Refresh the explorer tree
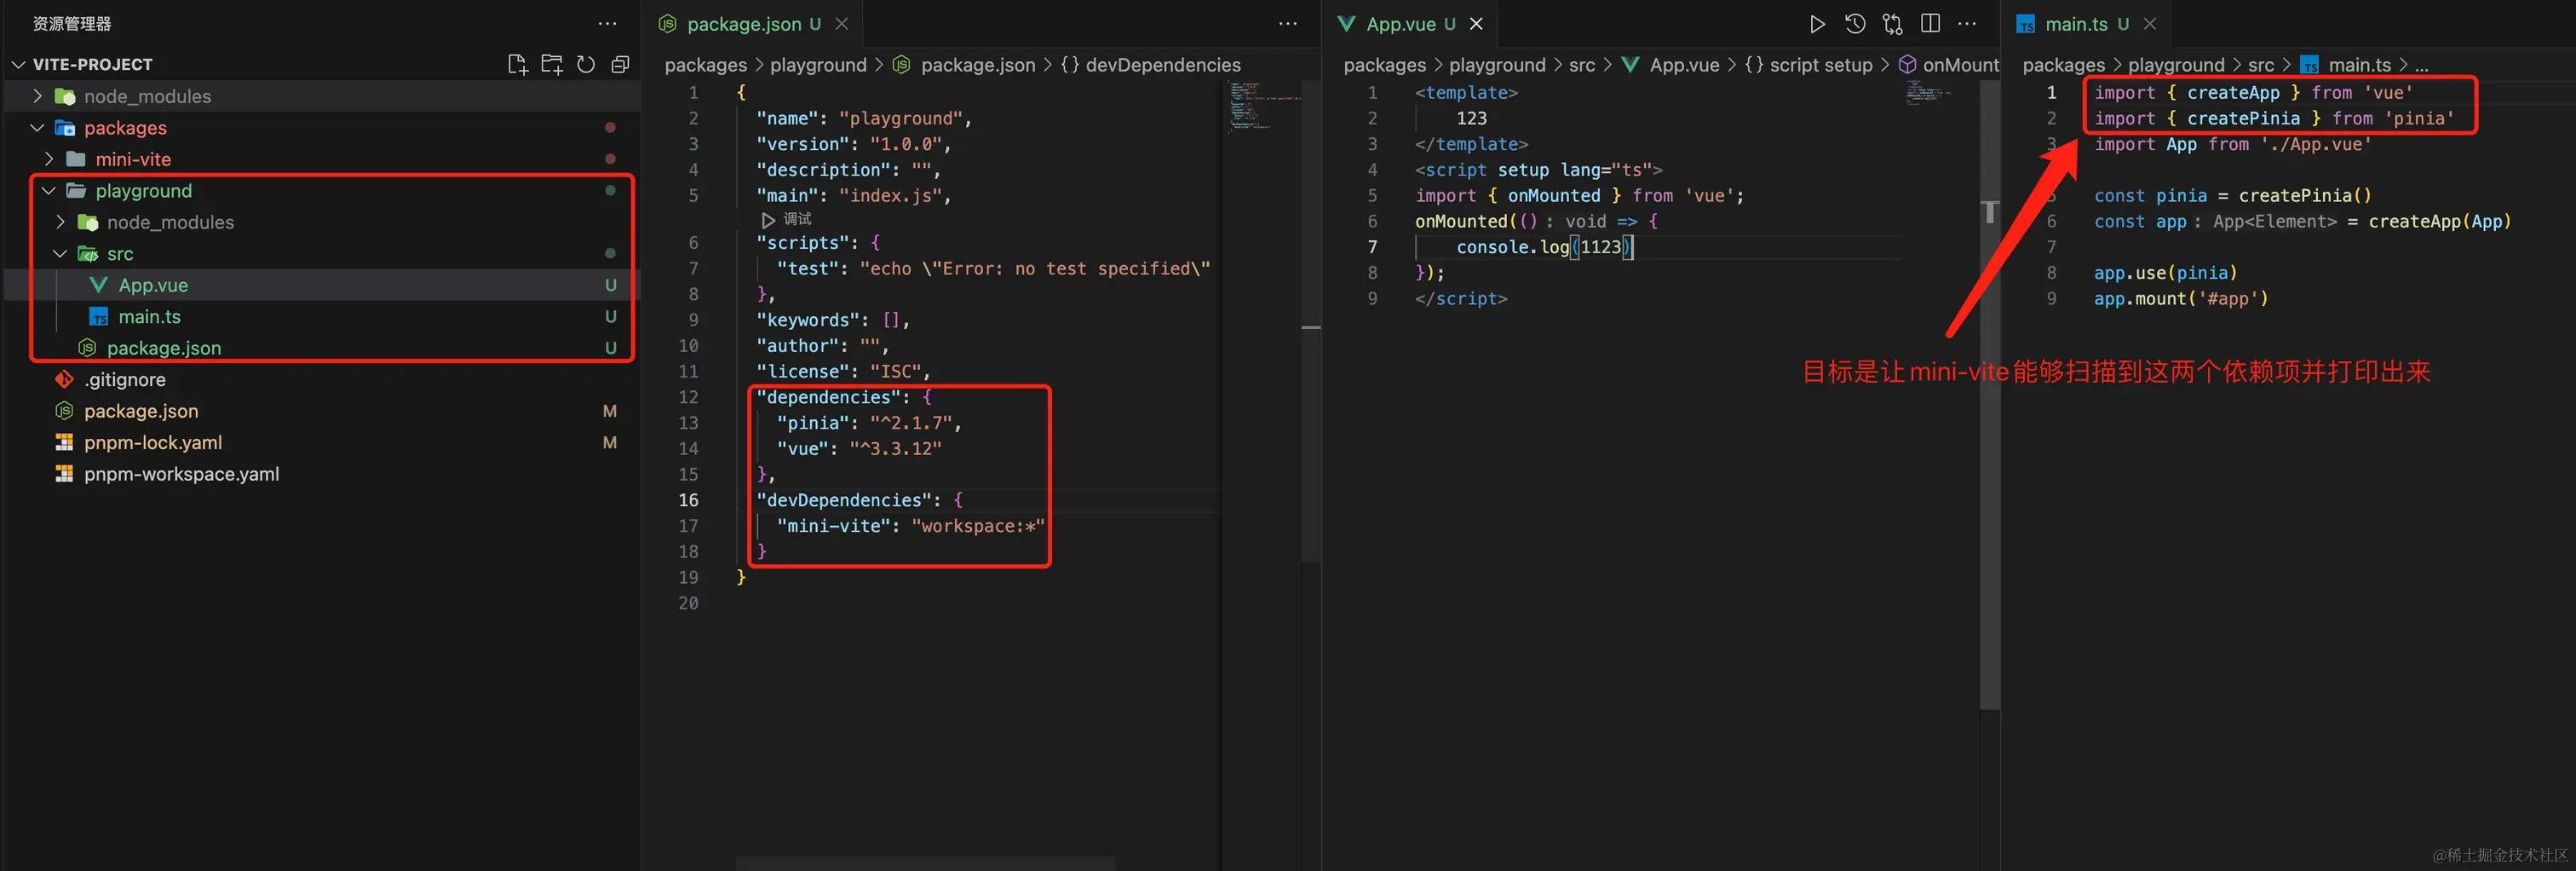The width and height of the screenshot is (2576, 871). point(586,65)
